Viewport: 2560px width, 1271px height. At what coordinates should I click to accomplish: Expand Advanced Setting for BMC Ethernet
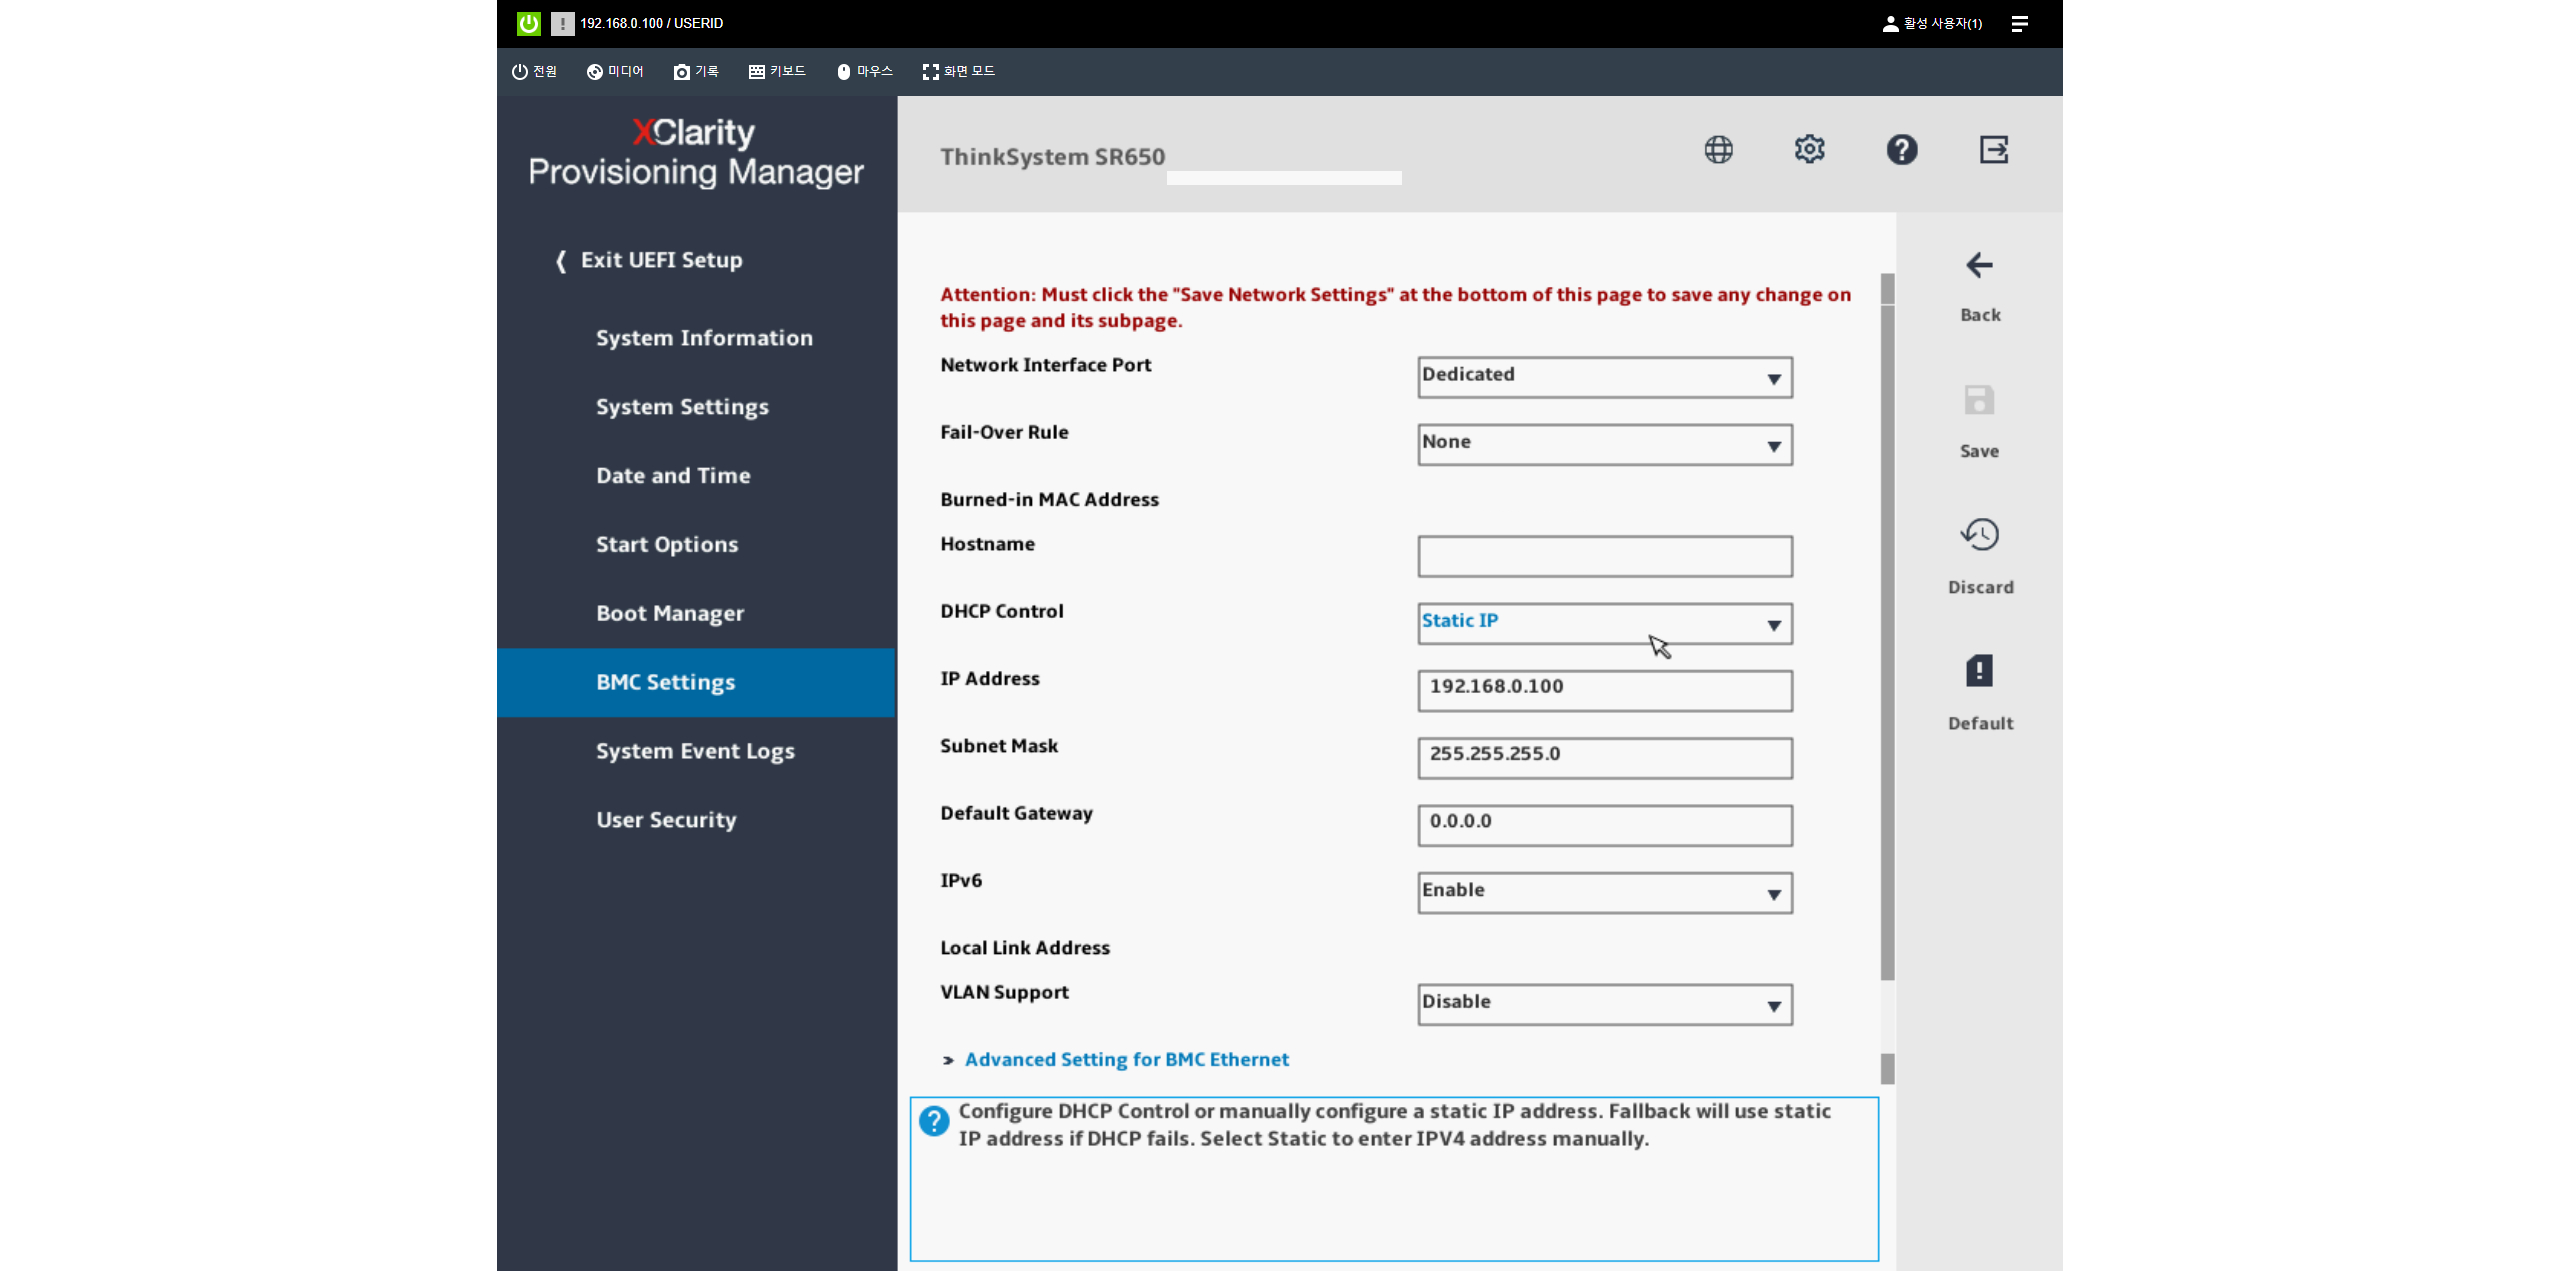pyautogui.click(x=1126, y=1059)
